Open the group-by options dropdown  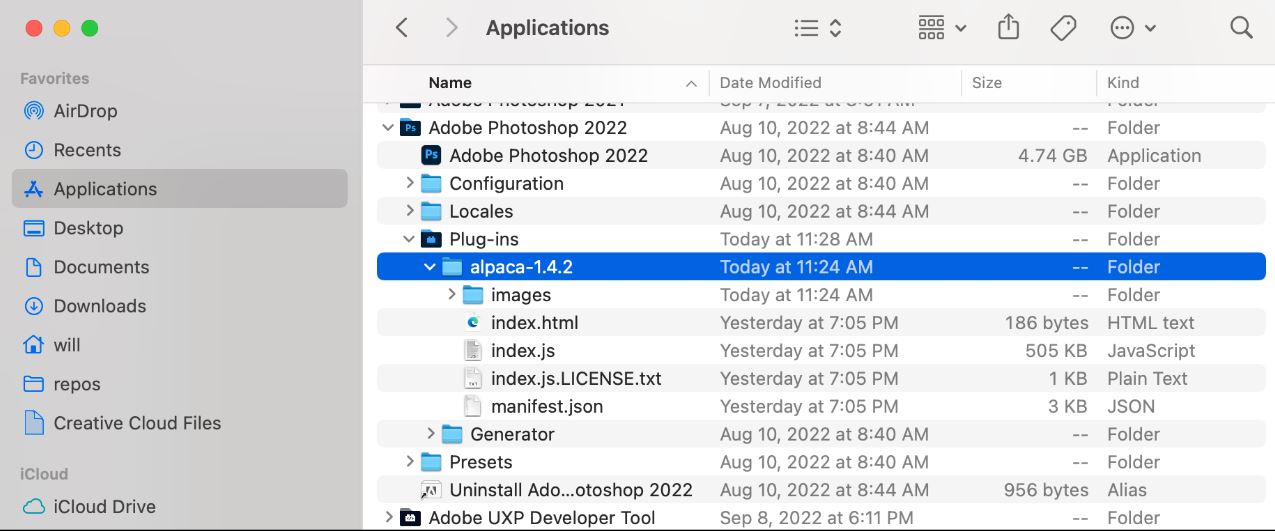pos(942,28)
